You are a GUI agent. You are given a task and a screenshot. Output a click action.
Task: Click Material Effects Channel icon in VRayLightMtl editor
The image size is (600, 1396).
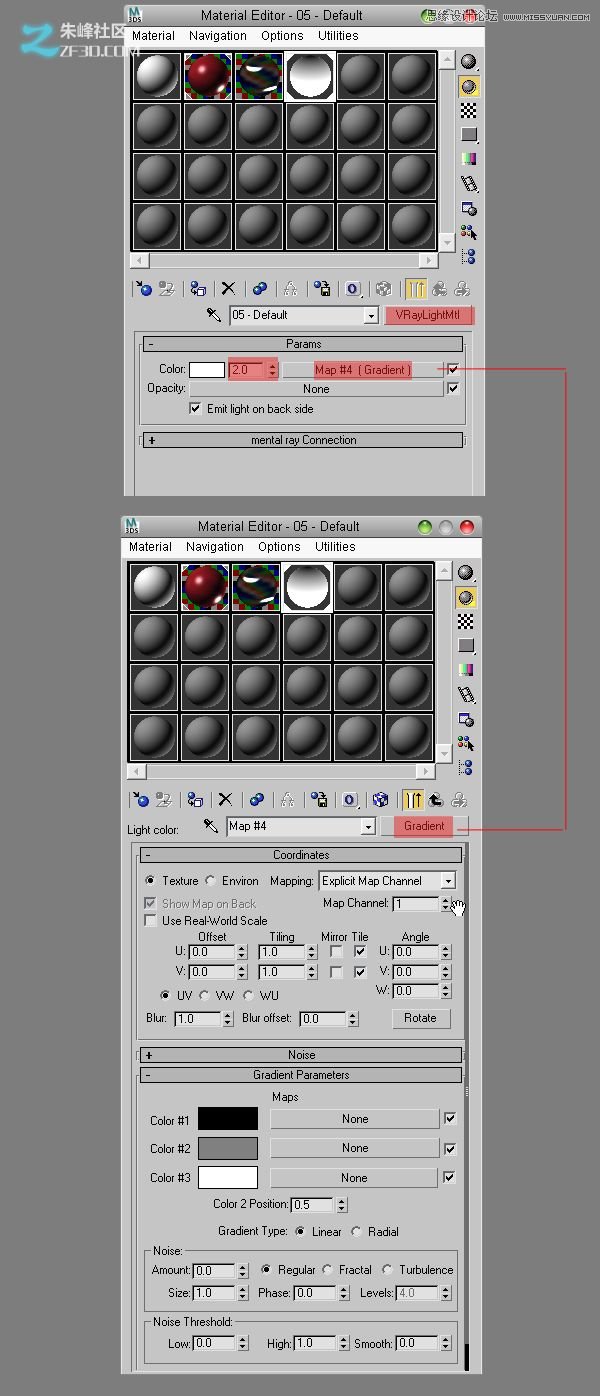[x=353, y=289]
